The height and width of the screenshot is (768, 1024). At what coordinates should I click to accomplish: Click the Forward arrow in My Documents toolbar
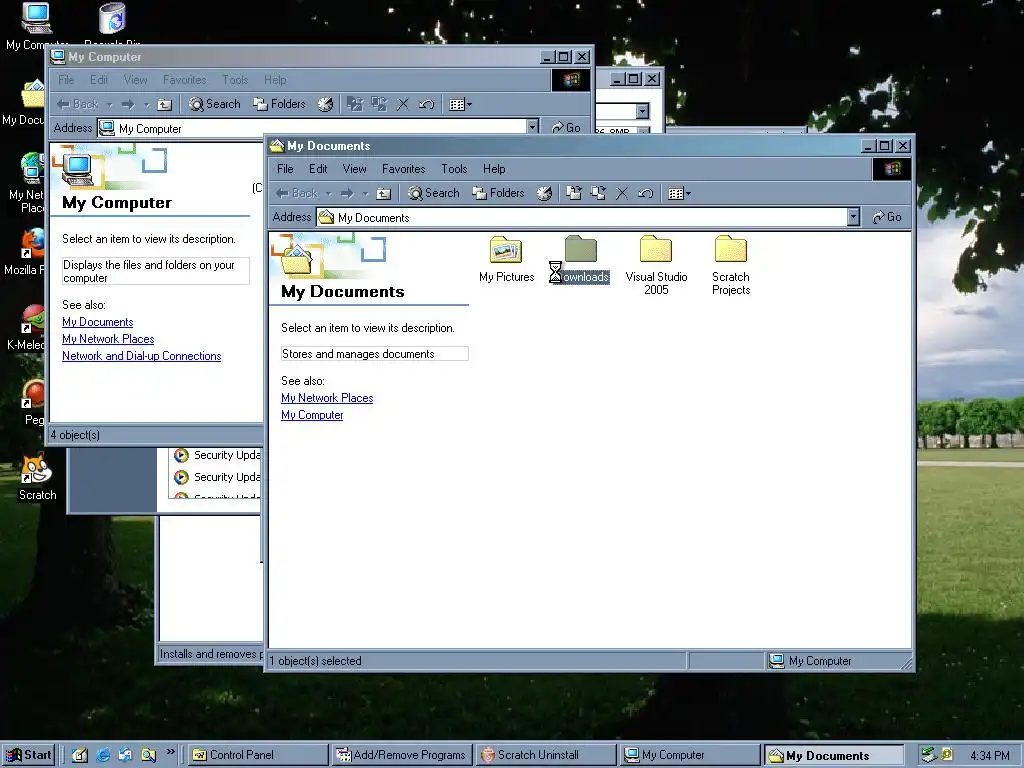tap(347, 193)
